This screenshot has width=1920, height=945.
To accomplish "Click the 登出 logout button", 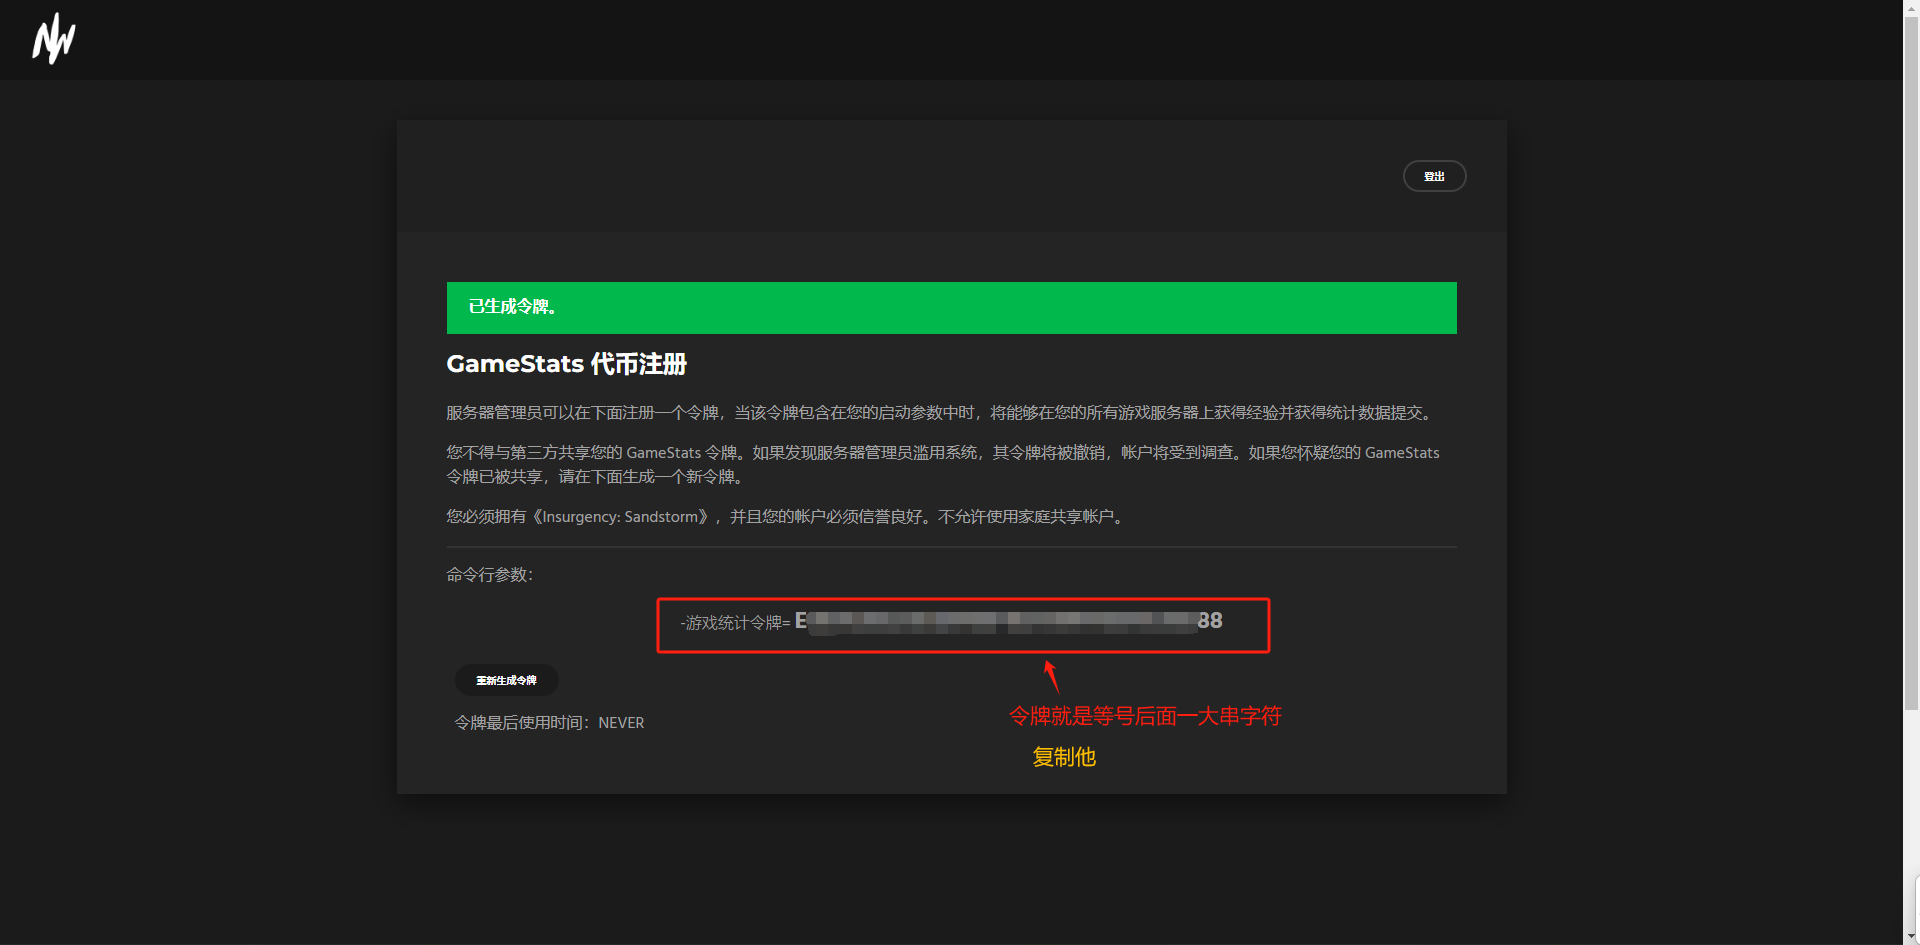I will click(x=1434, y=176).
